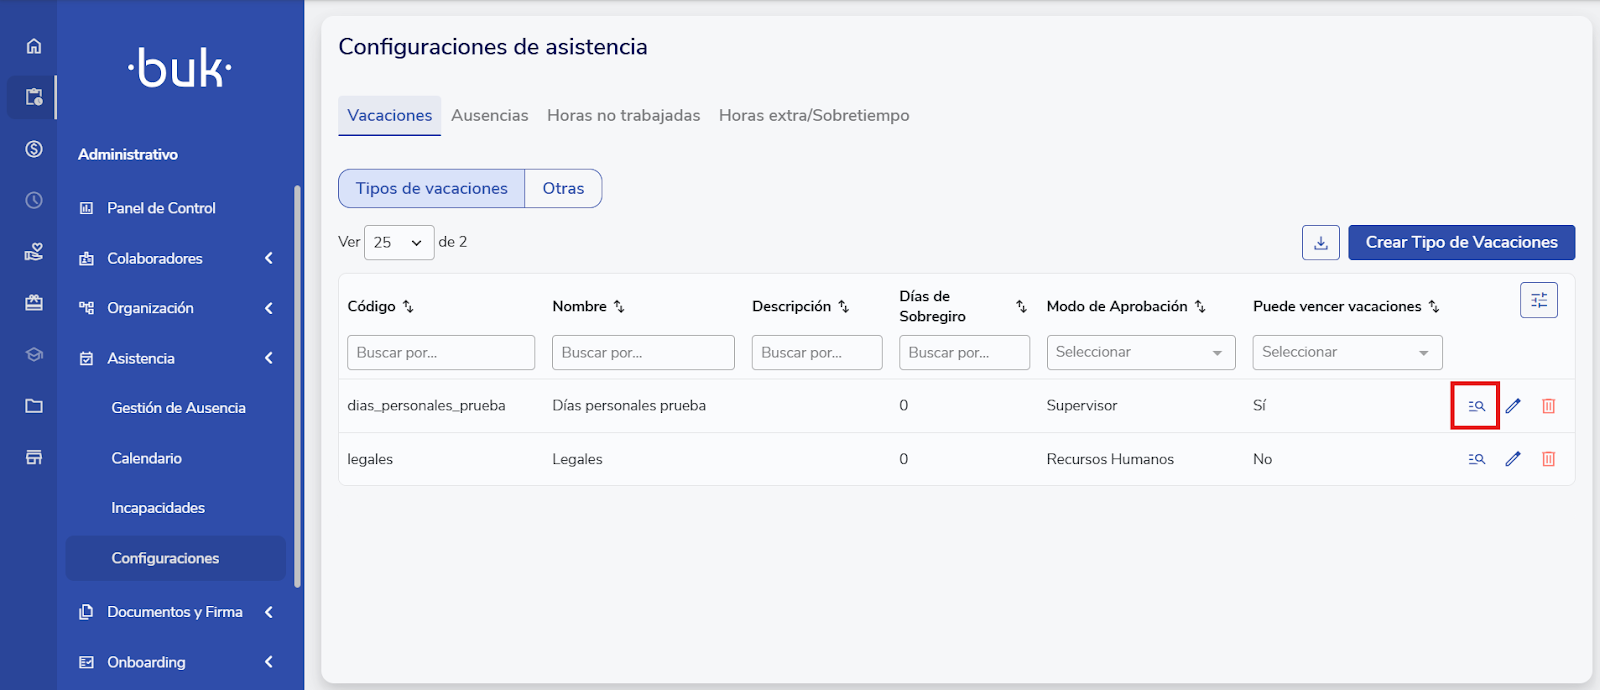Focus the Nombre search field
This screenshot has height=690, width=1600.
pos(643,352)
